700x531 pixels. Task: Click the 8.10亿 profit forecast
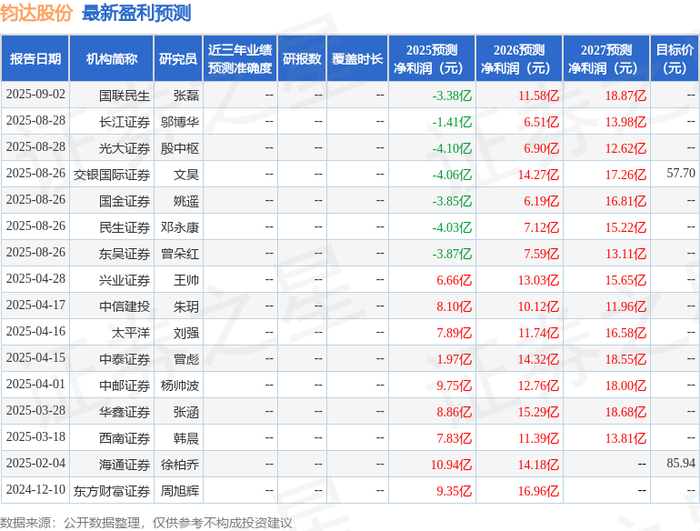[454, 306]
